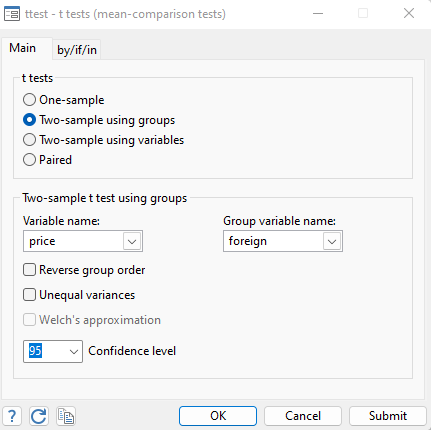Viewport: 431px width, 430px height.
Task: Expand the Variable name dropdown arrow
Action: (x=132, y=241)
